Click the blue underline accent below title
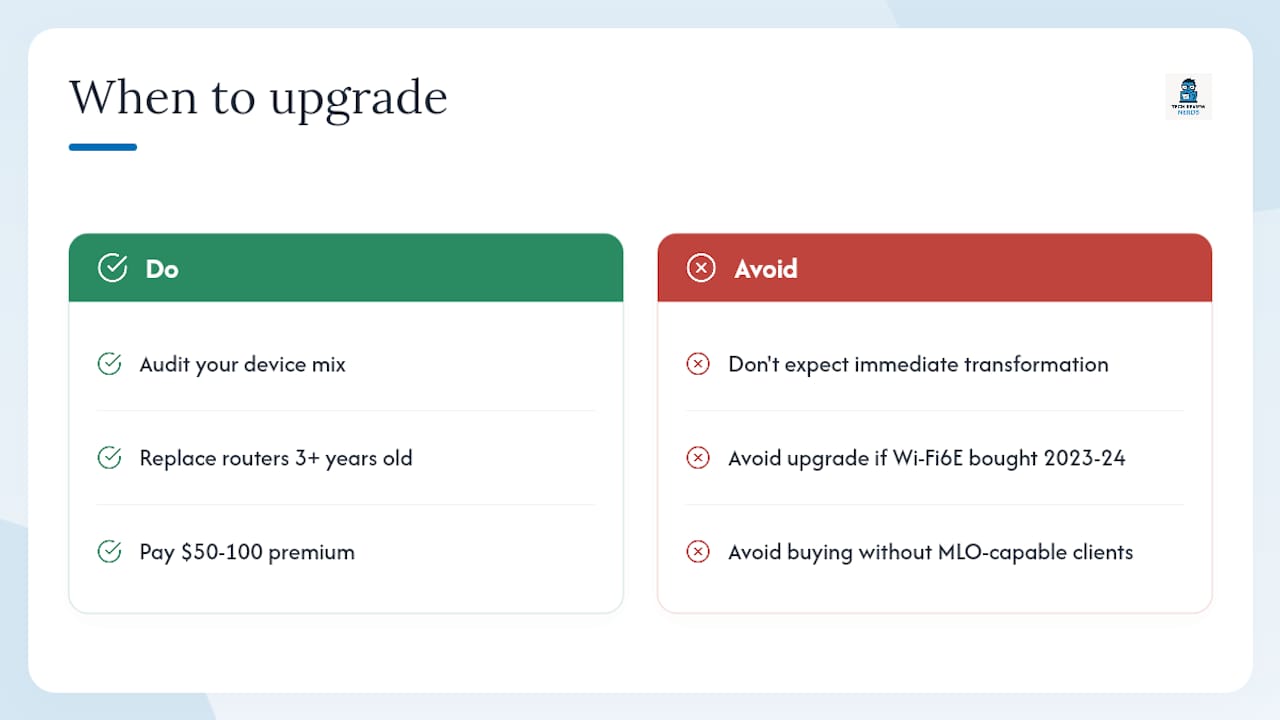 (103, 147)
